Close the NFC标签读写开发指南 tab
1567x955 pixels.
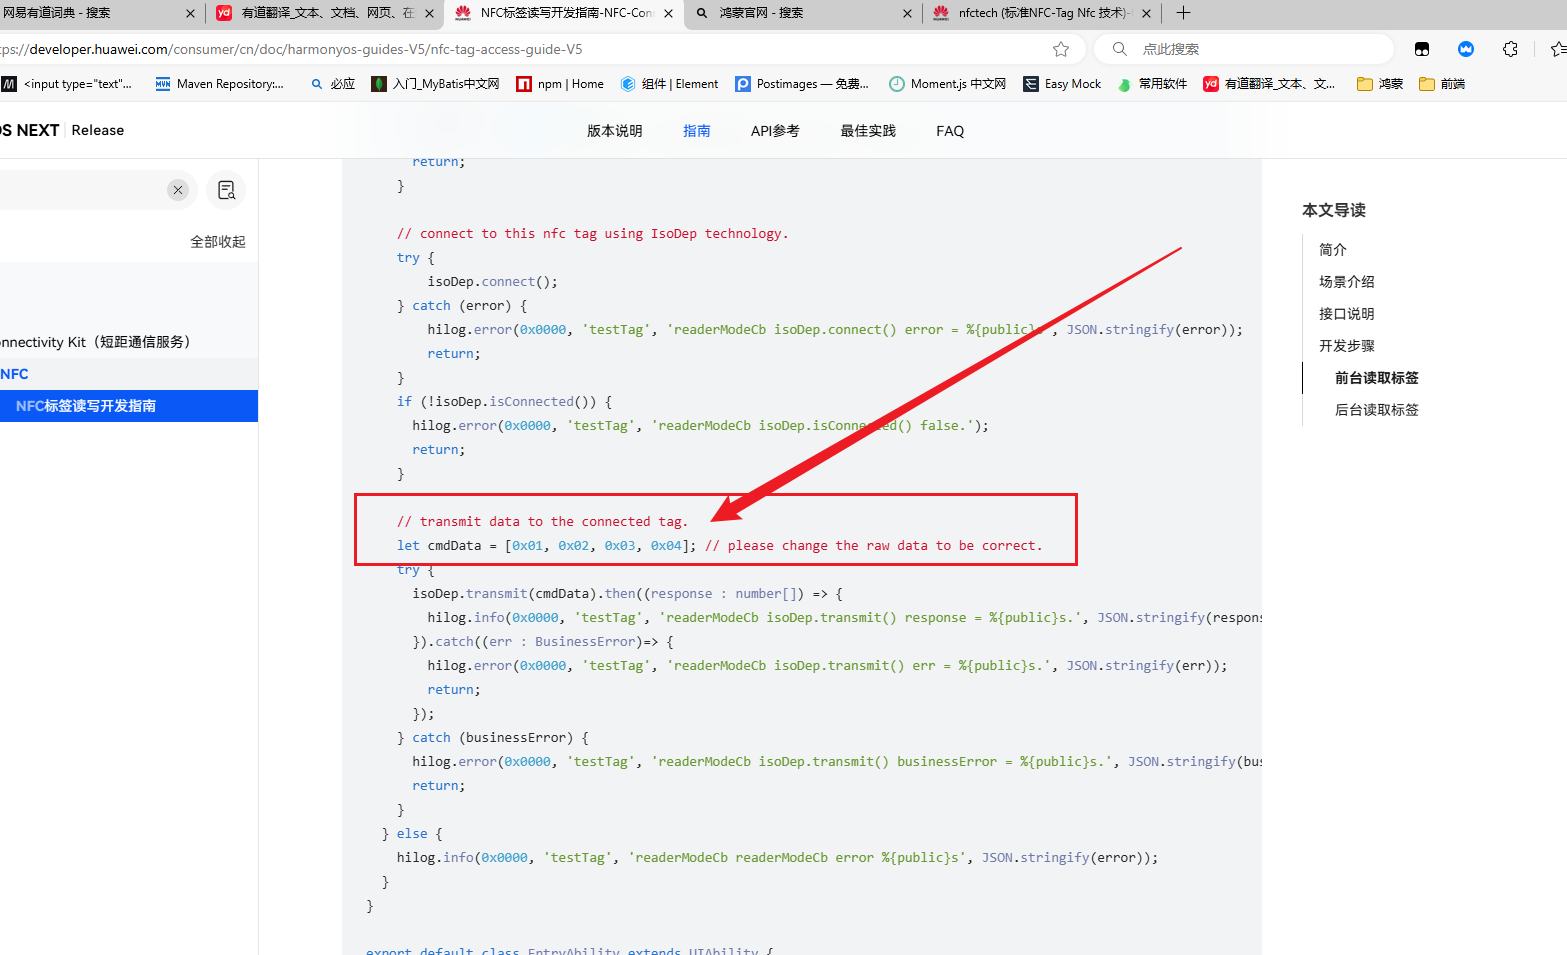(668, 13)
